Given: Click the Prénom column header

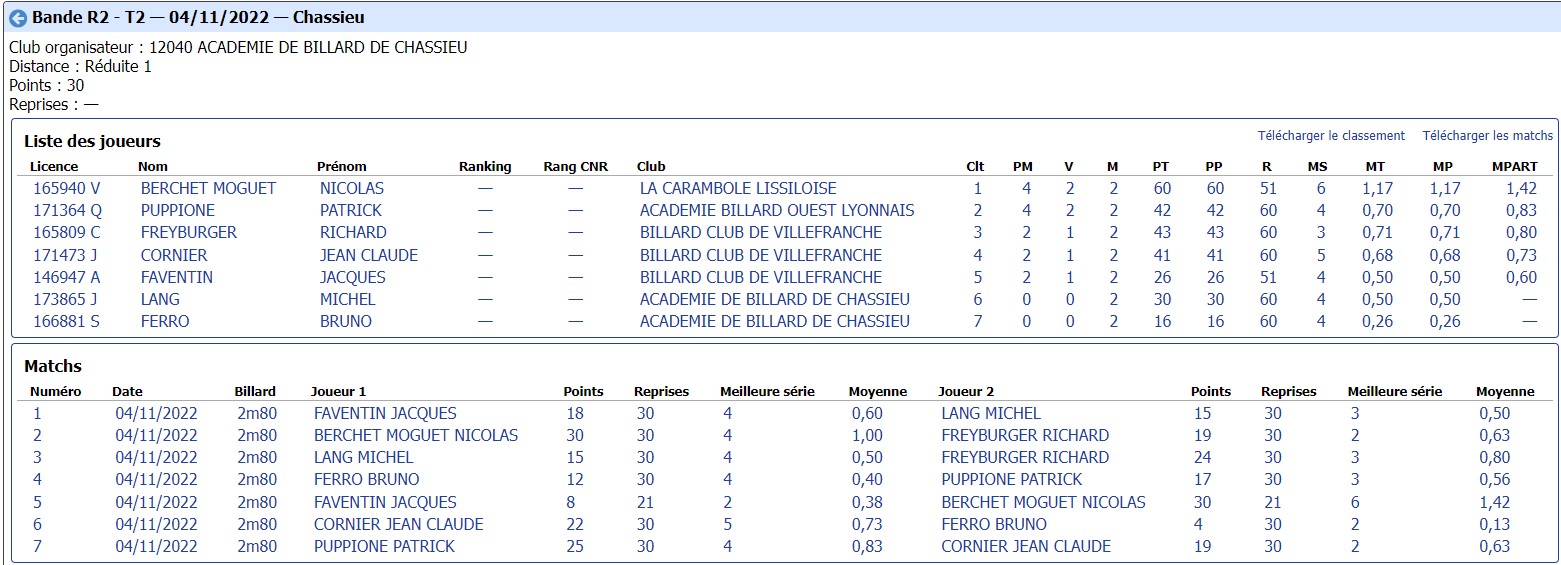Looking at the screenshot, I should (x=342, y=166).
